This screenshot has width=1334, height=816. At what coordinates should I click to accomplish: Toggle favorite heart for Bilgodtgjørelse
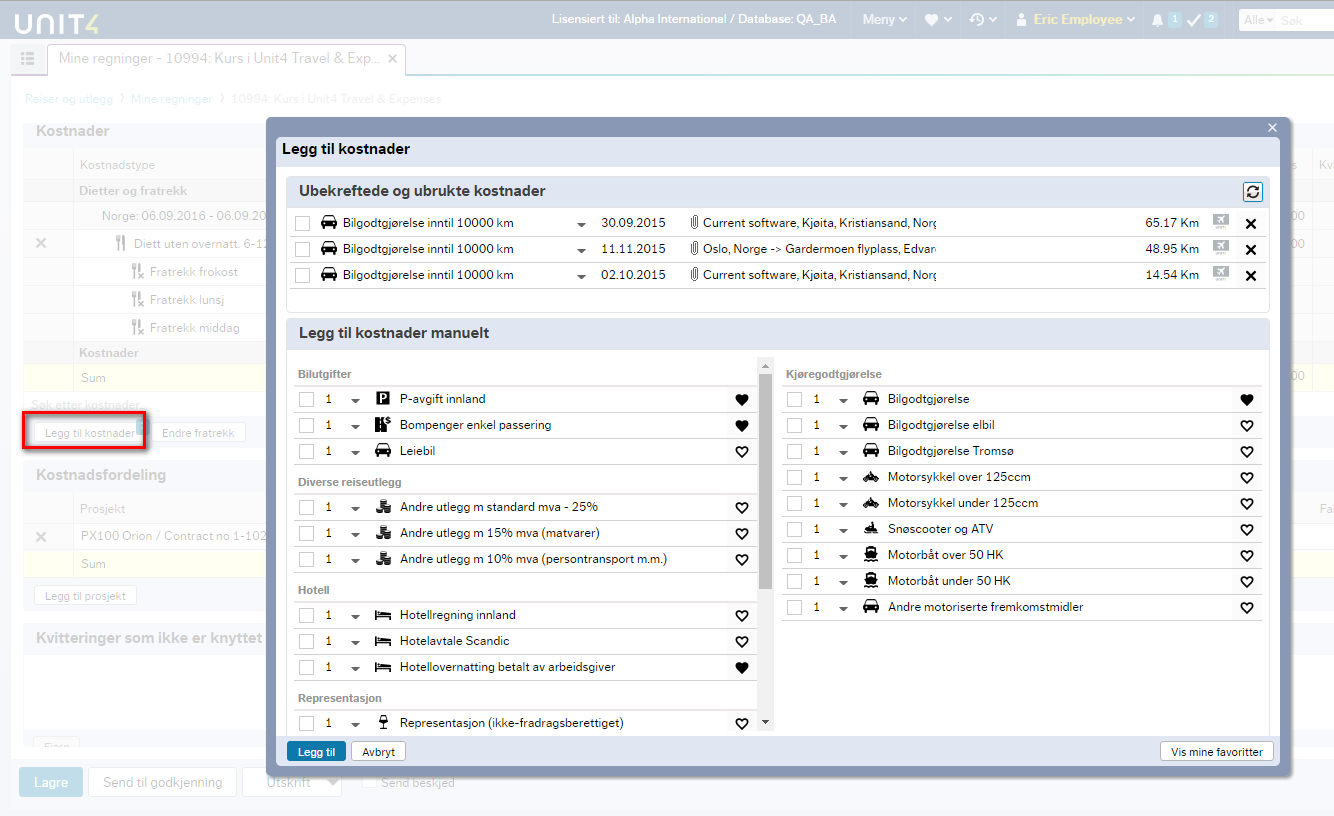[x=1246, y=399]
